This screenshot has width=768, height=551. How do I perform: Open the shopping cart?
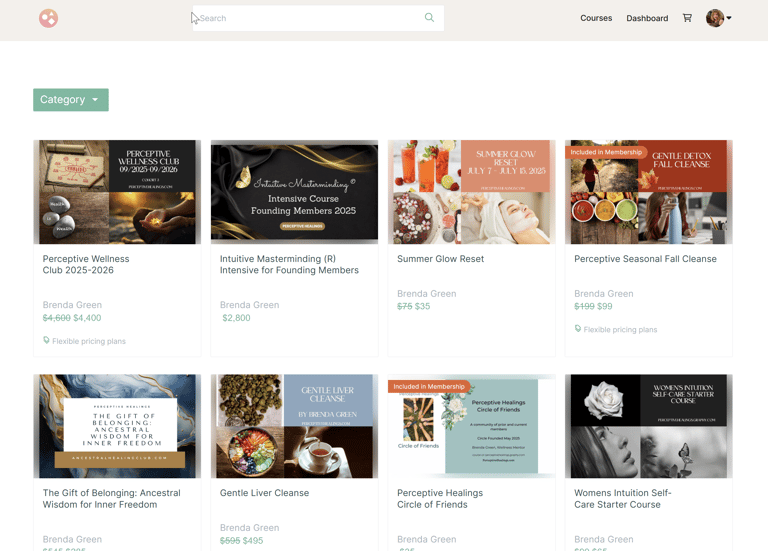point(687,18)
